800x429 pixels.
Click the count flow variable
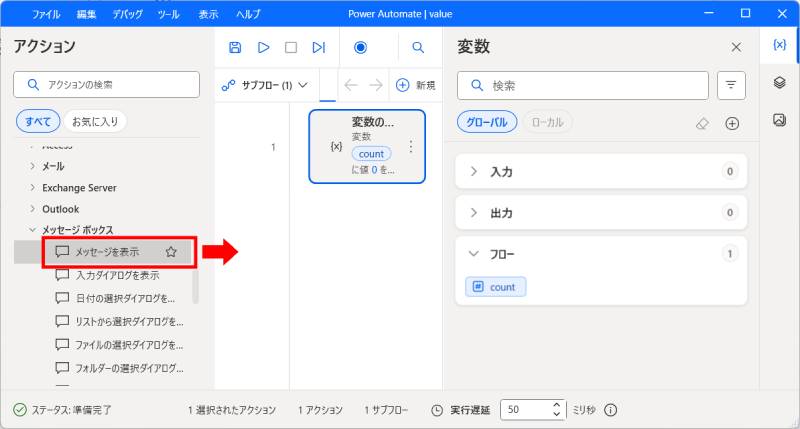click(495, 287)
